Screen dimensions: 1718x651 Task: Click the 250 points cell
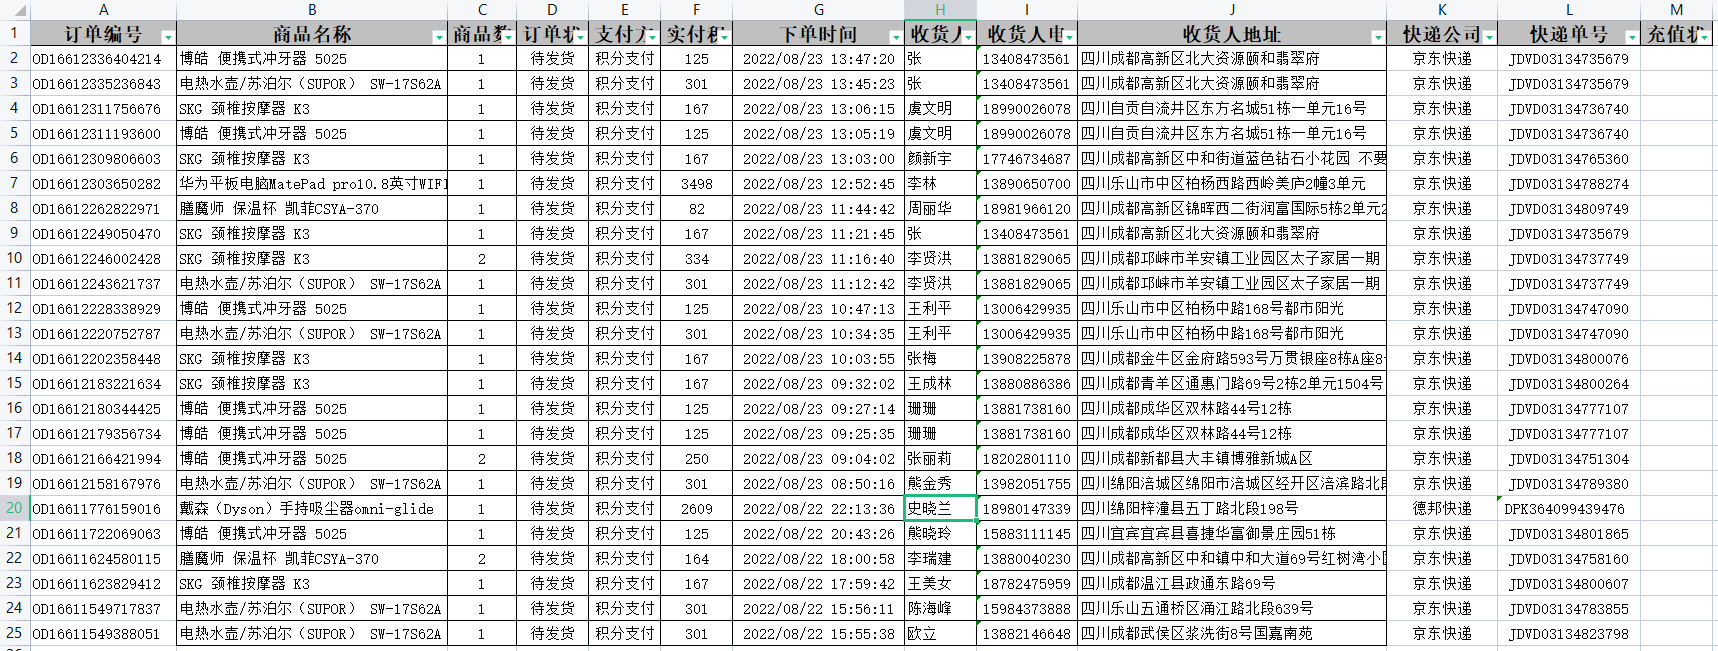[x=696, y=459]
